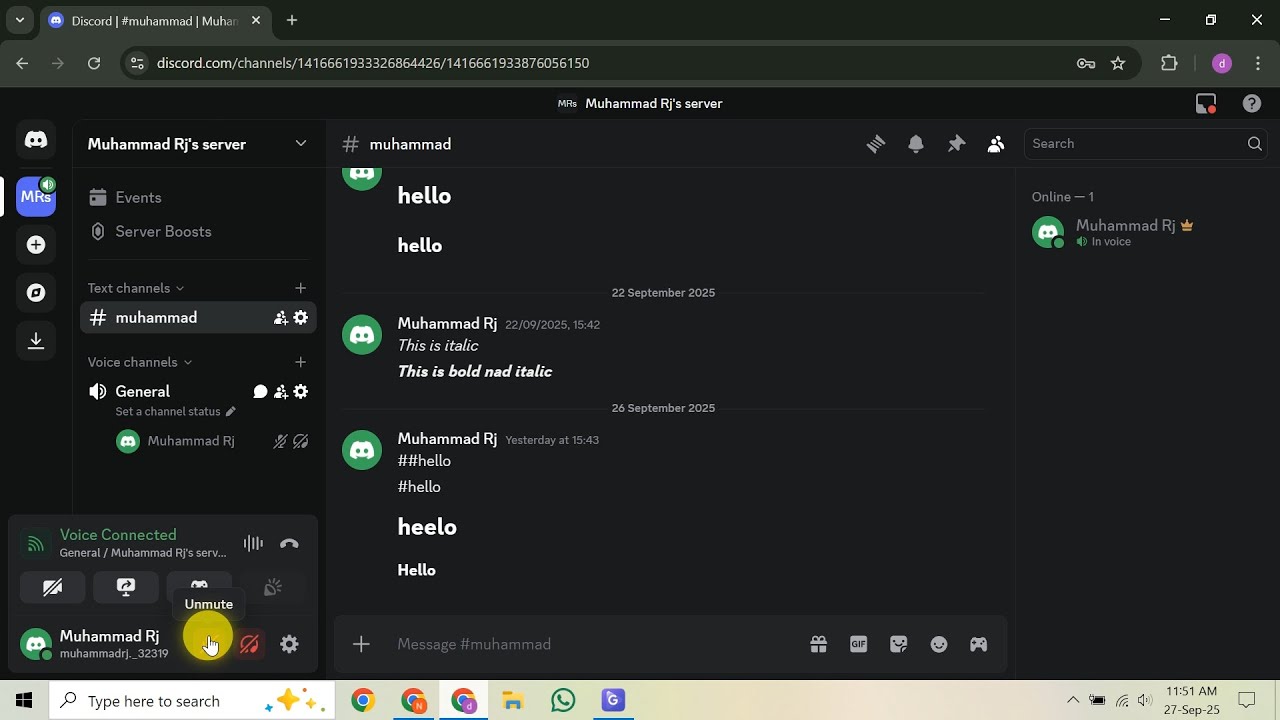Focus the channel Search field

pos(1146,144)
